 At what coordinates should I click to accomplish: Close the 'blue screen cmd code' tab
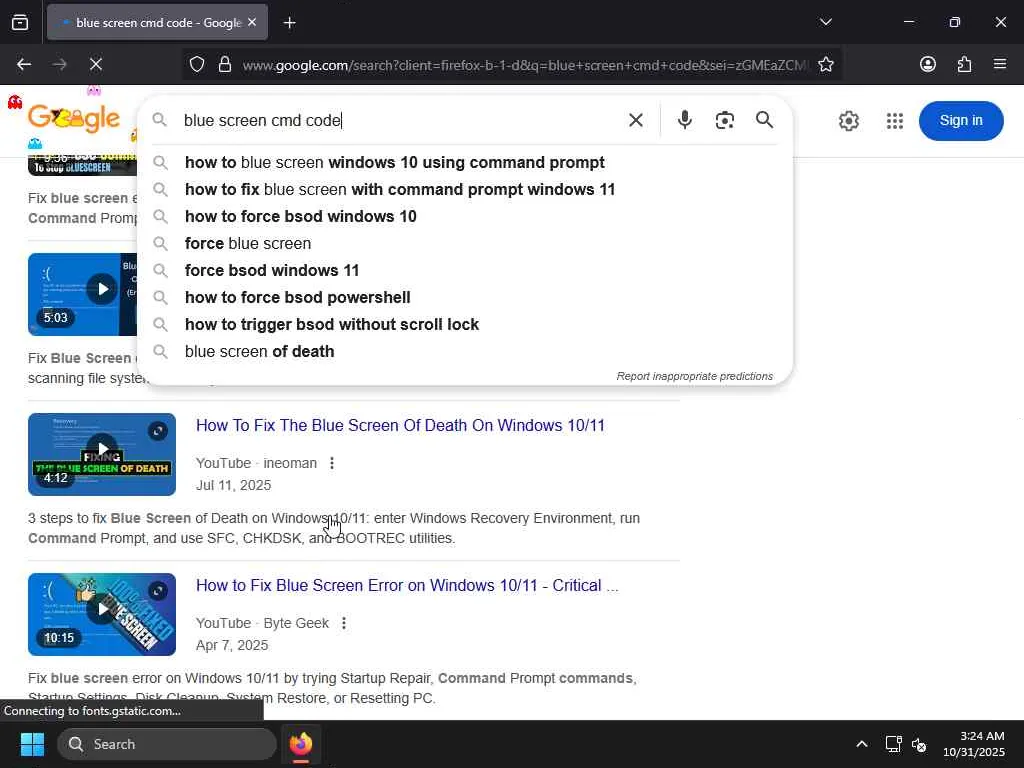point(252,22)
